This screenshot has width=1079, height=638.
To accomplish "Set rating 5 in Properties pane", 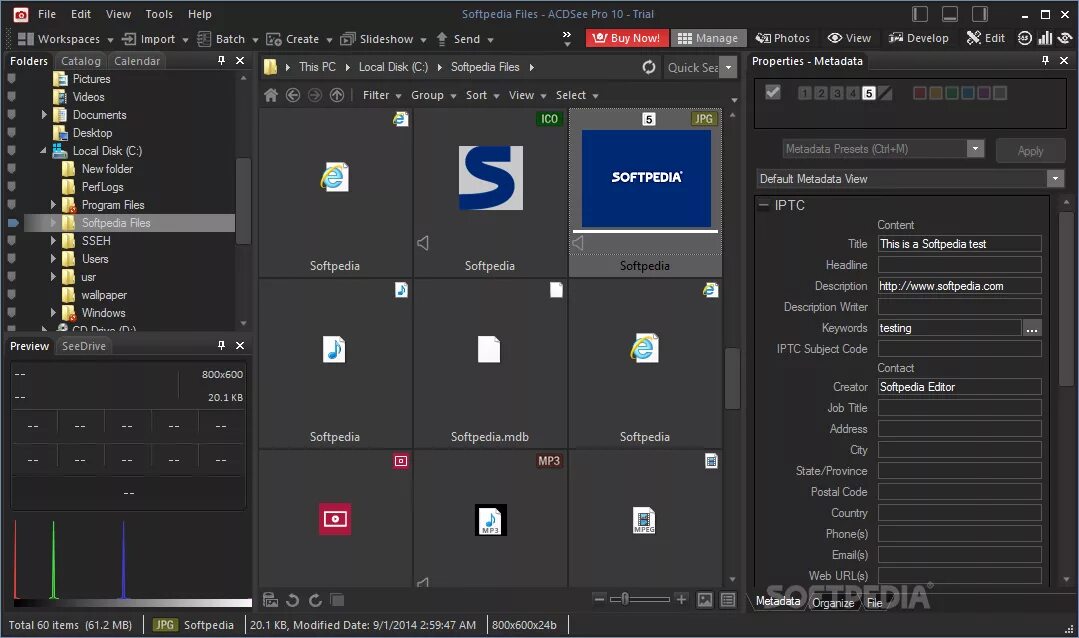I will [x=869, y=93].
